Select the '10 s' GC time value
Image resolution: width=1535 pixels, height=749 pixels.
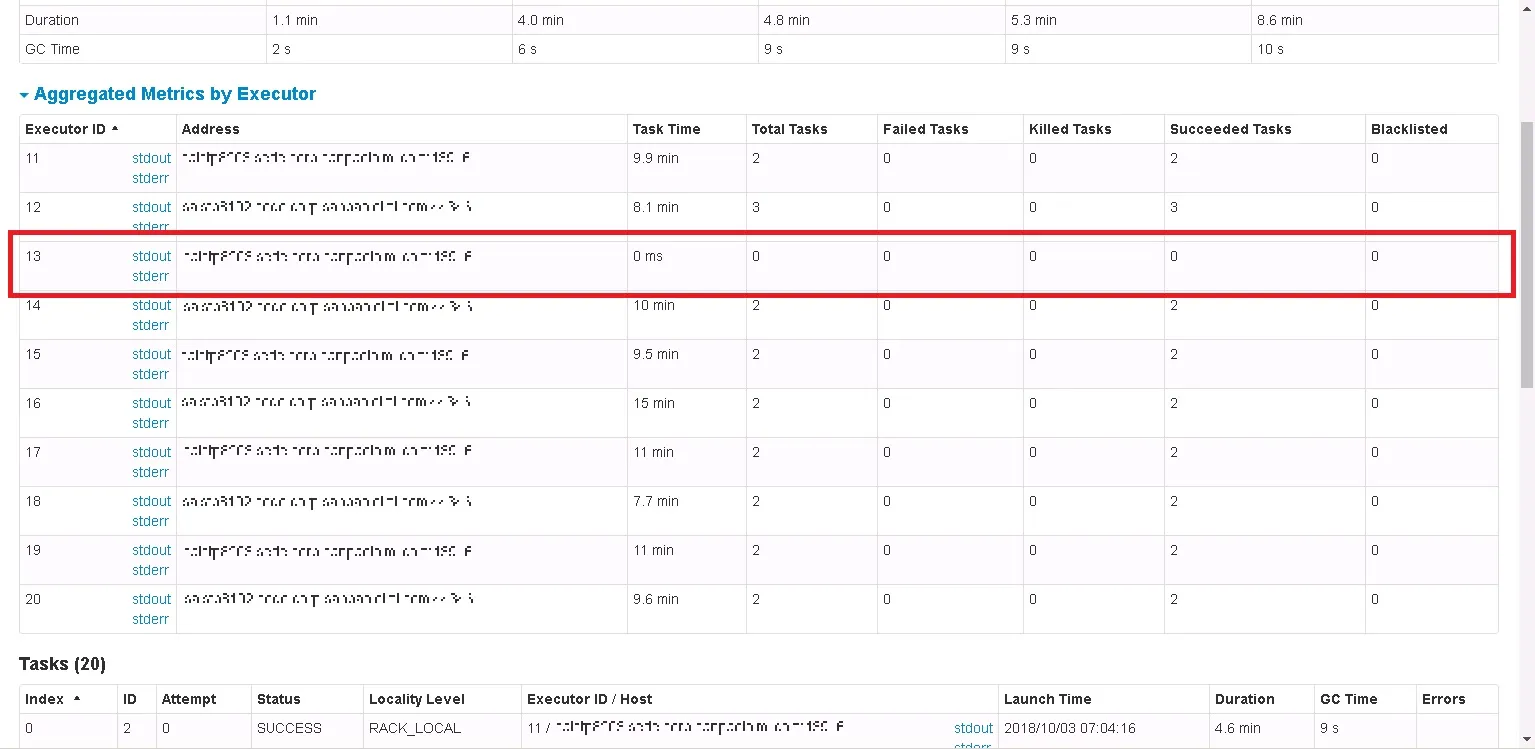[x=1270, y=49]
